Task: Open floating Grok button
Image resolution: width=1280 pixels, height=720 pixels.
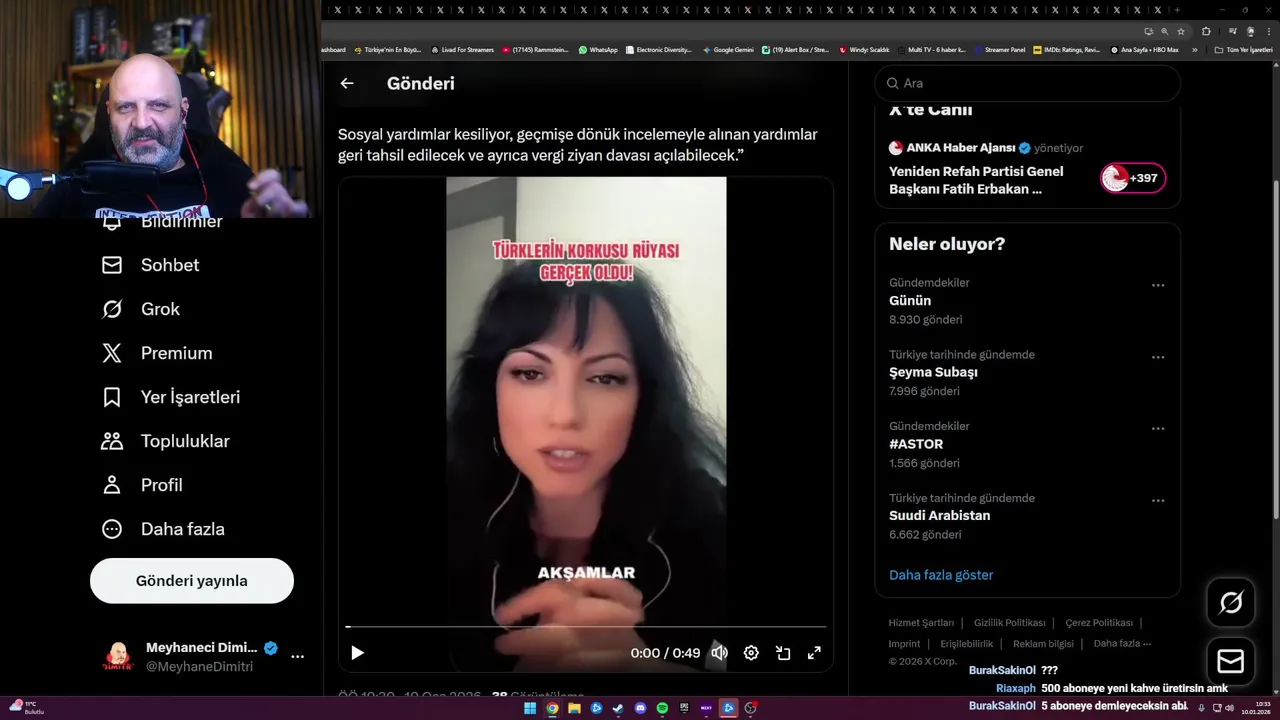Action: point(1231,602)
